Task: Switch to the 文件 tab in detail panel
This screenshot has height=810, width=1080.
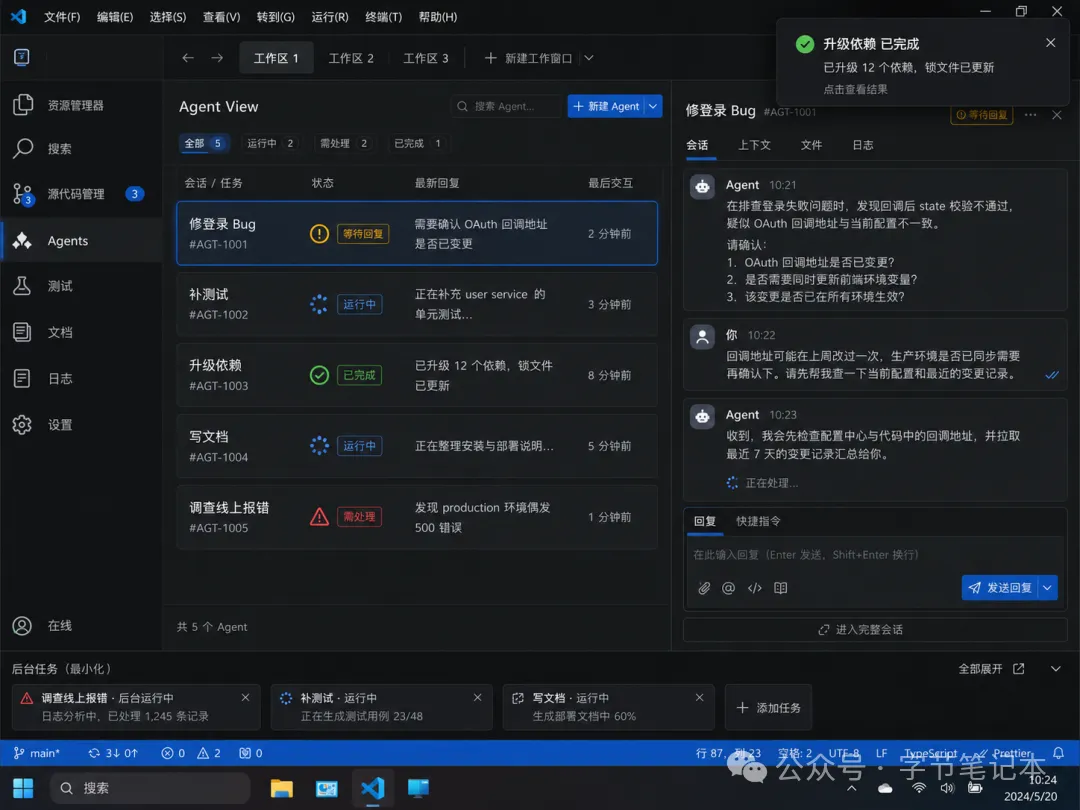Action: (811, 145)
